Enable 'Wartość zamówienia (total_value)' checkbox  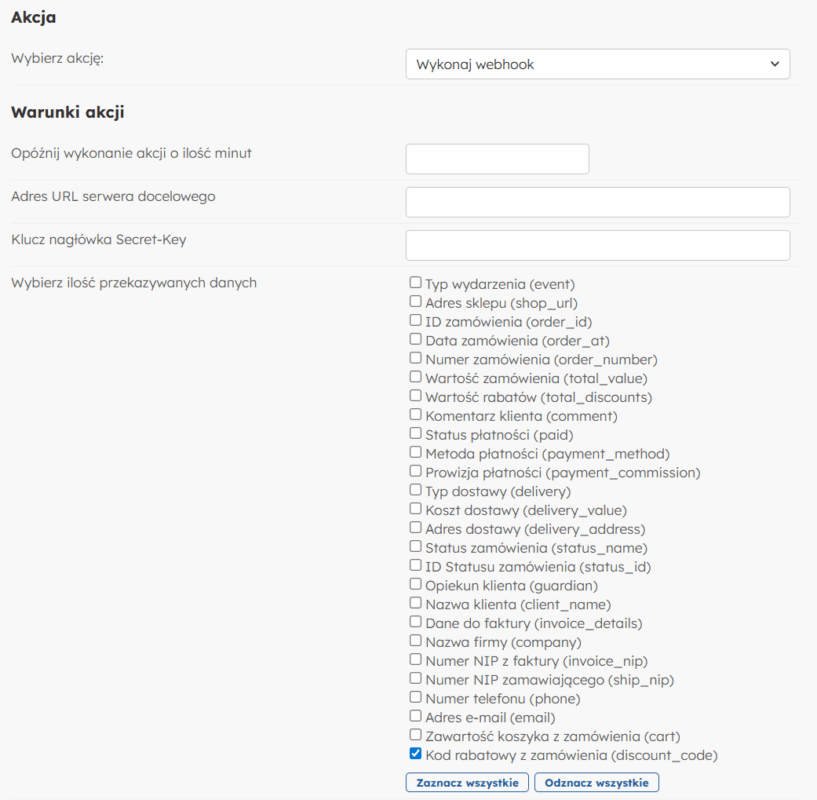tap(415, 378)
